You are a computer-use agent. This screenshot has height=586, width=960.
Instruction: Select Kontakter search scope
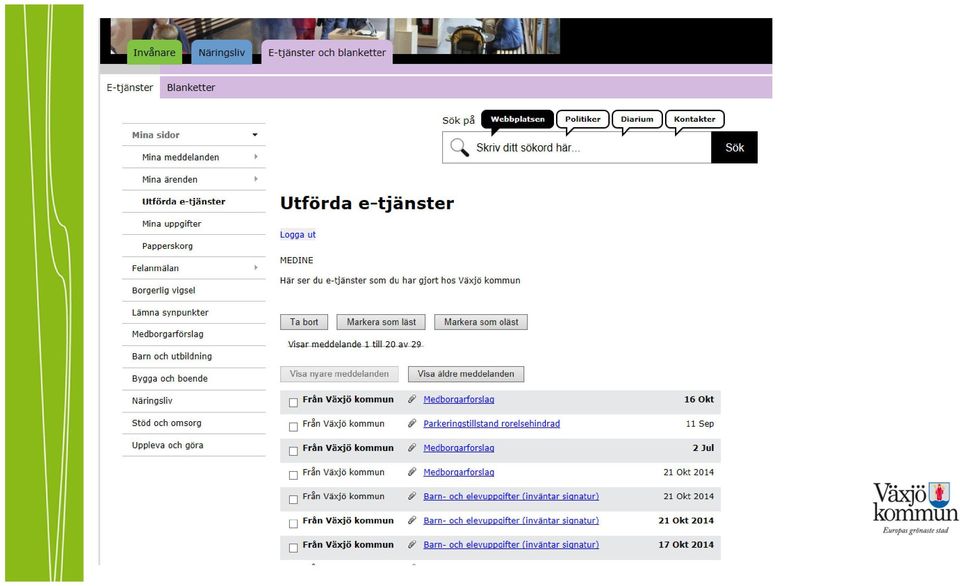(694, 119)
